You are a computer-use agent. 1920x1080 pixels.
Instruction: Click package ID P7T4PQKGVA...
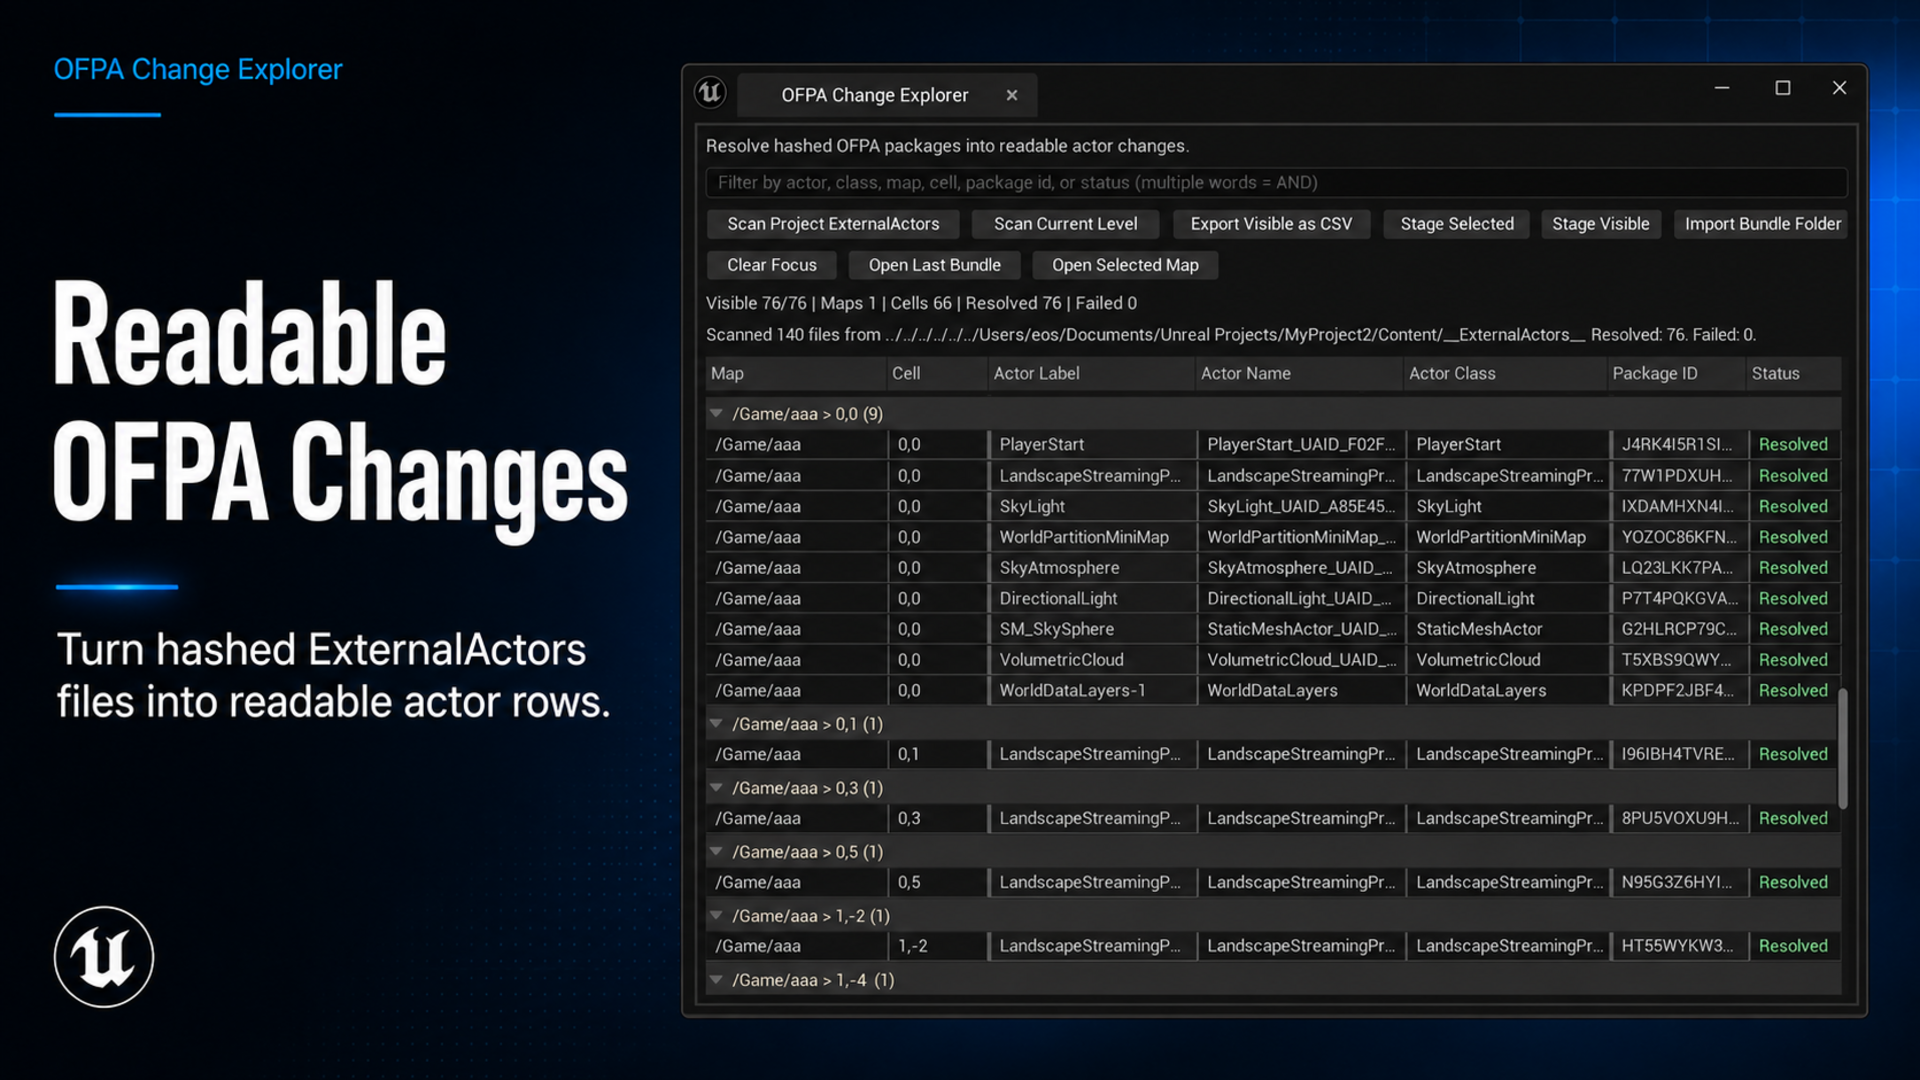[1679, 598]
